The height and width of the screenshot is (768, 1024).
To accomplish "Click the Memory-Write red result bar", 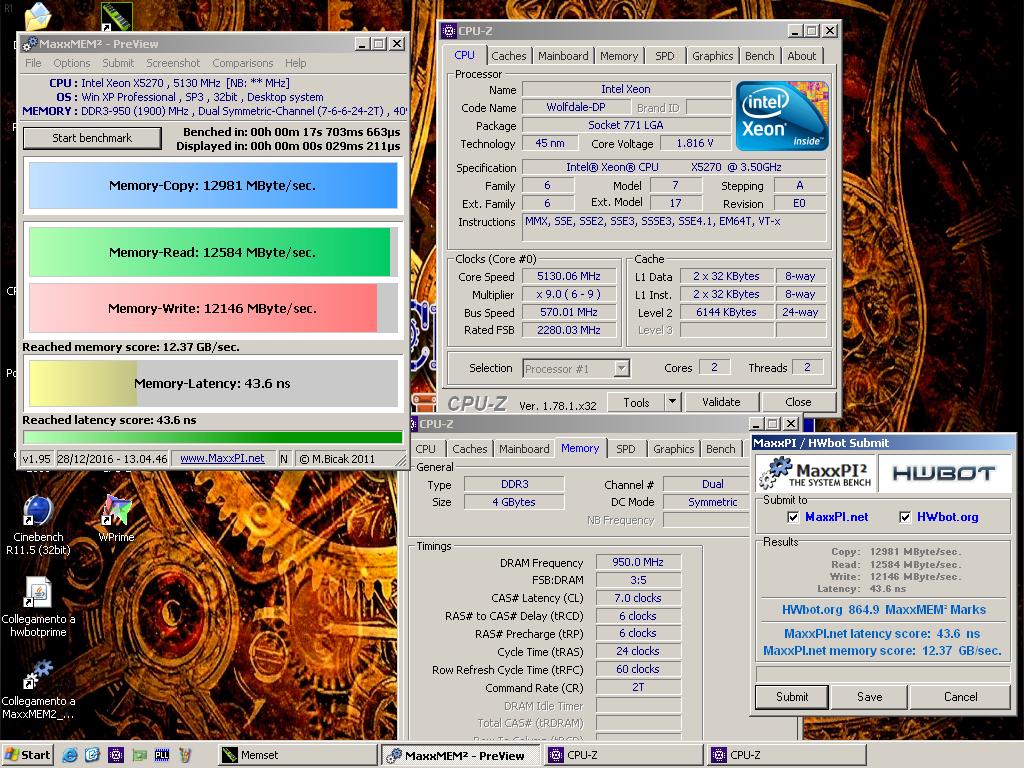I will click(203, 308).
